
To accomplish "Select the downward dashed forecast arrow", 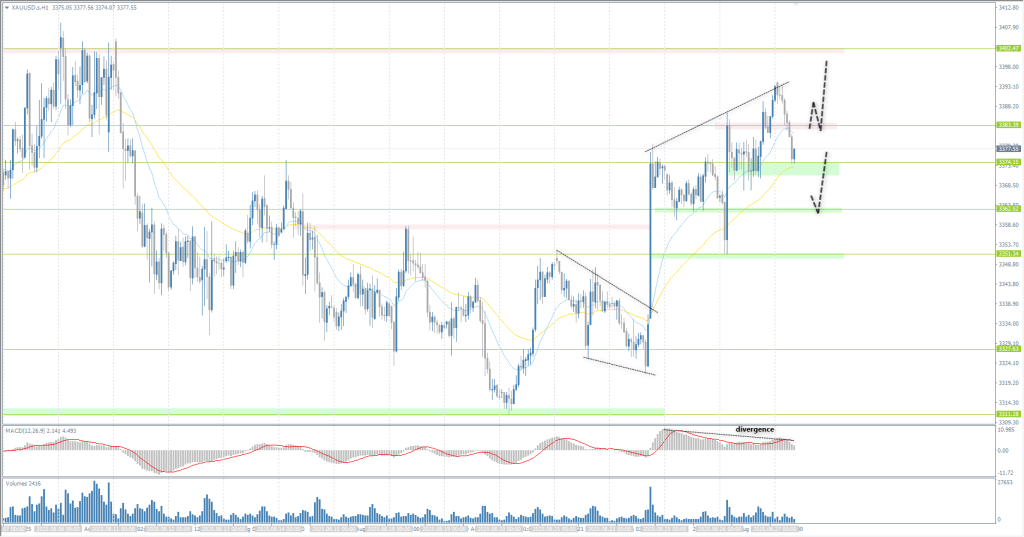I will [823, 182].
